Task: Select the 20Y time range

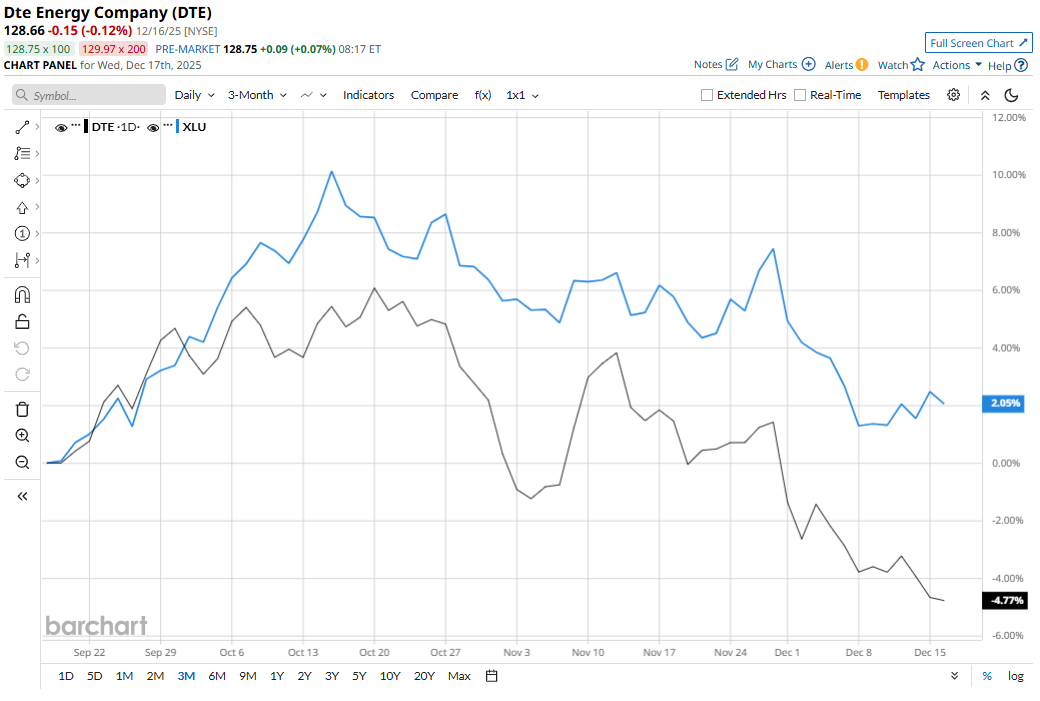Action: point(424,676)
